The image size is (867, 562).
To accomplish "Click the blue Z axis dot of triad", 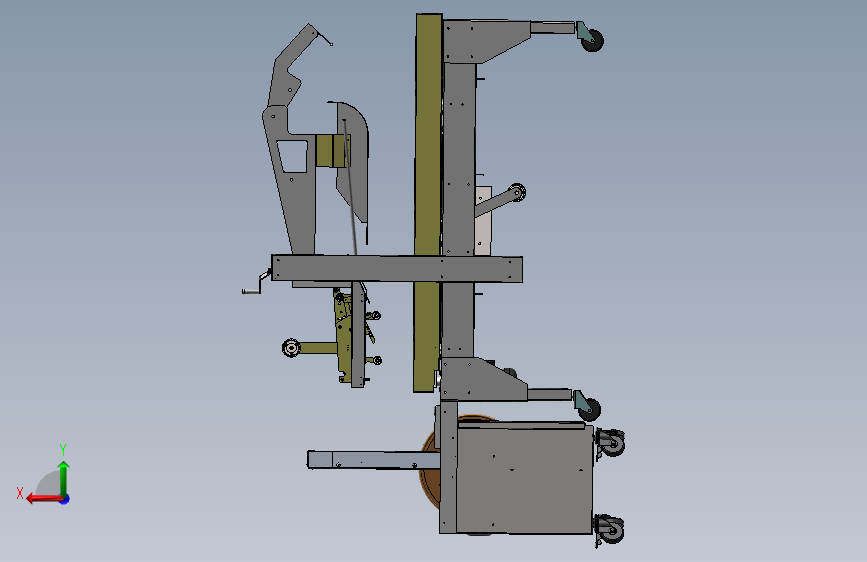I will click(65, 499).
